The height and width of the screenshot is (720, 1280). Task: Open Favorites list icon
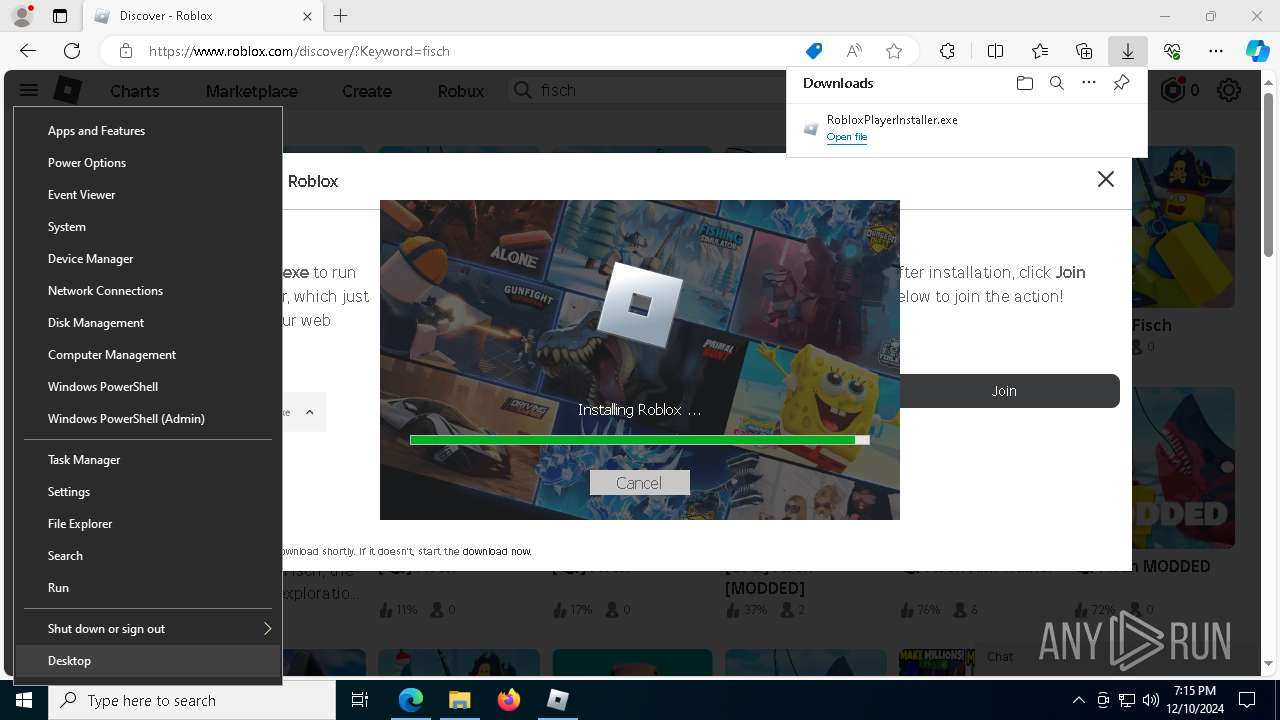pyautogui.click(x=1040, y=51)
